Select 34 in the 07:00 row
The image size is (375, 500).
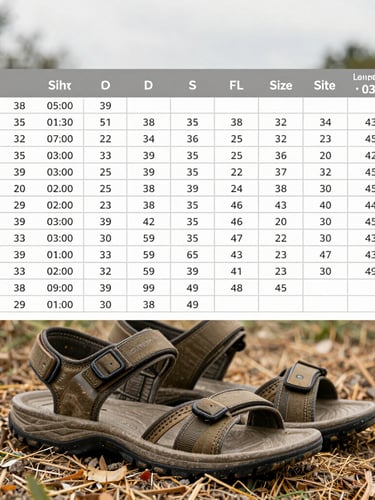point(149,139)
